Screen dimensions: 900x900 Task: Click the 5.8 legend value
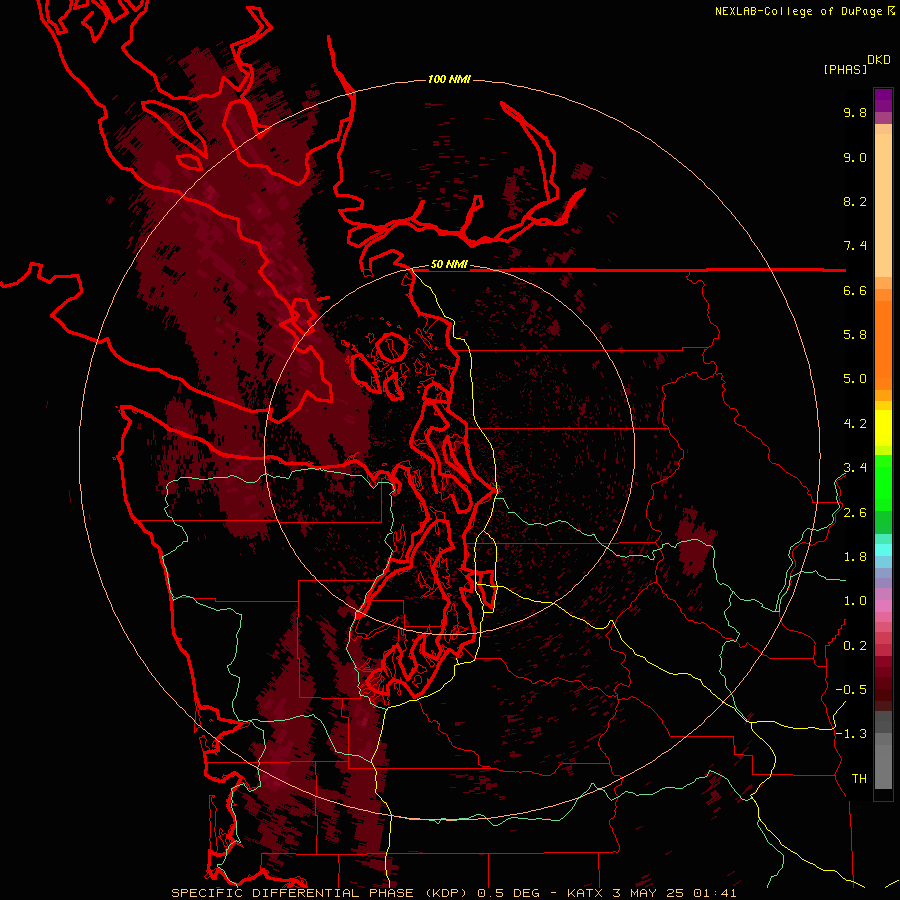(x=855, y=335)
